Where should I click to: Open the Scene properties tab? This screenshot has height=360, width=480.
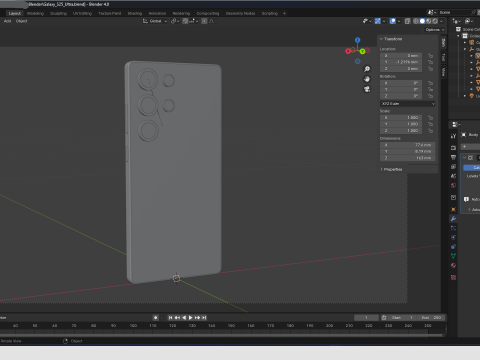(453, 176)
